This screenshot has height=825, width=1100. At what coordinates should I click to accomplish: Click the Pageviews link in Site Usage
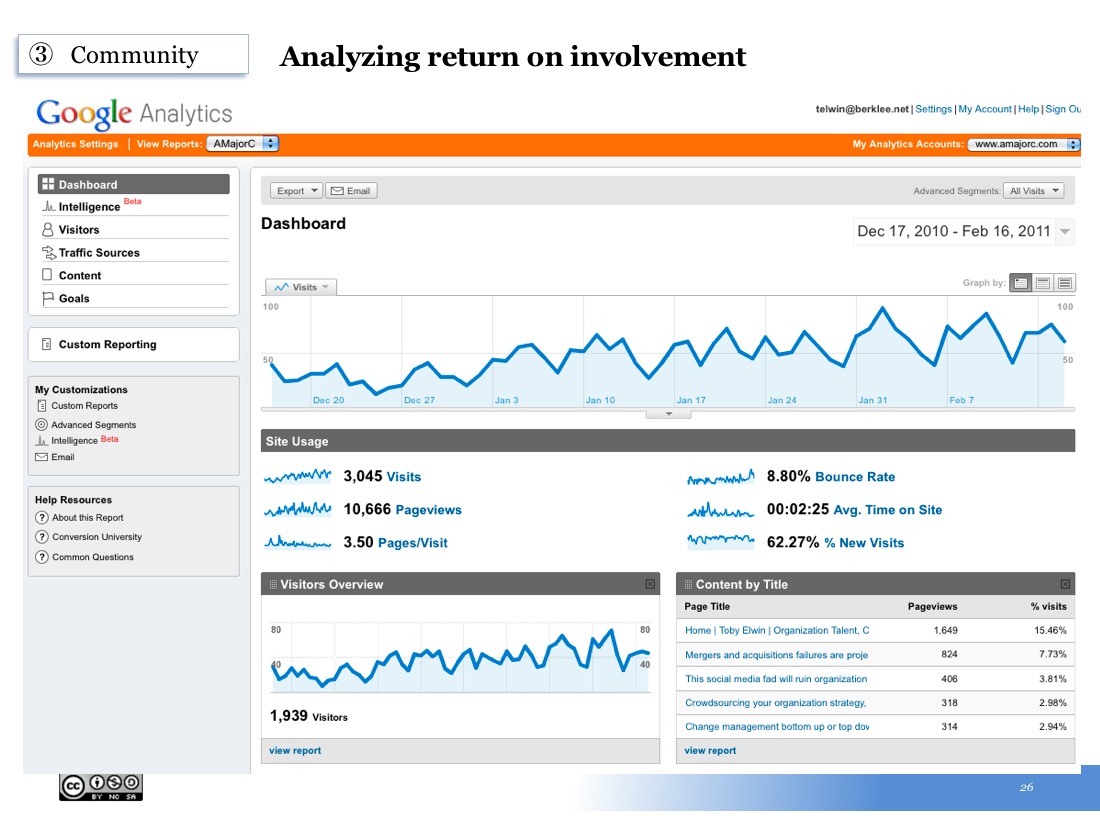pyautogui.click(x=428, y=510)
